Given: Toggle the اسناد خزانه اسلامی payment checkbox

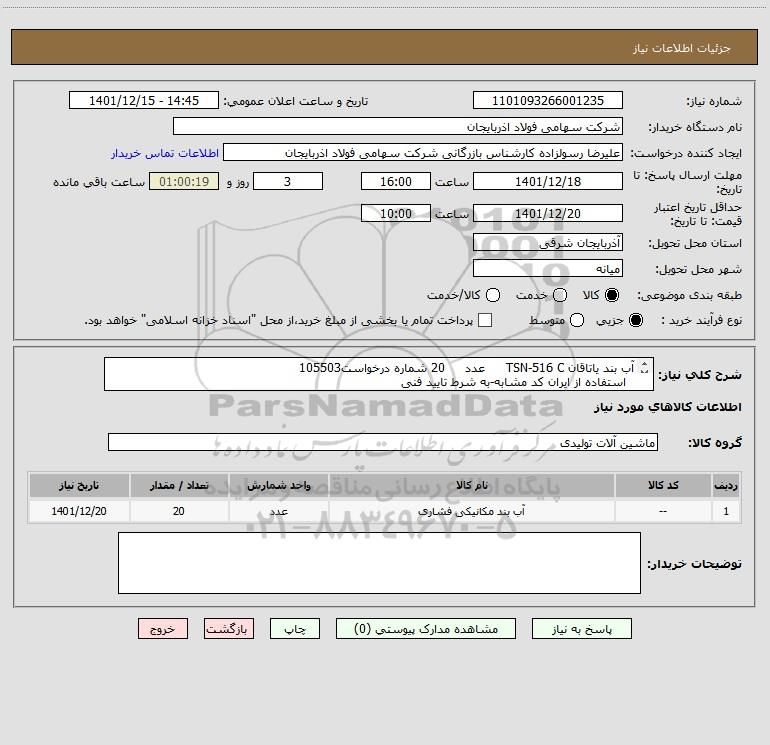Looking at the screenshot, I should tap(485, 320).
